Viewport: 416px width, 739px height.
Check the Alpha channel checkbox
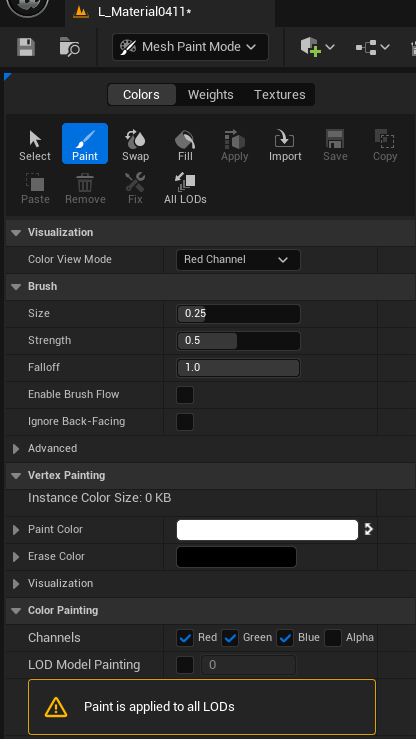tap(333, 638)
